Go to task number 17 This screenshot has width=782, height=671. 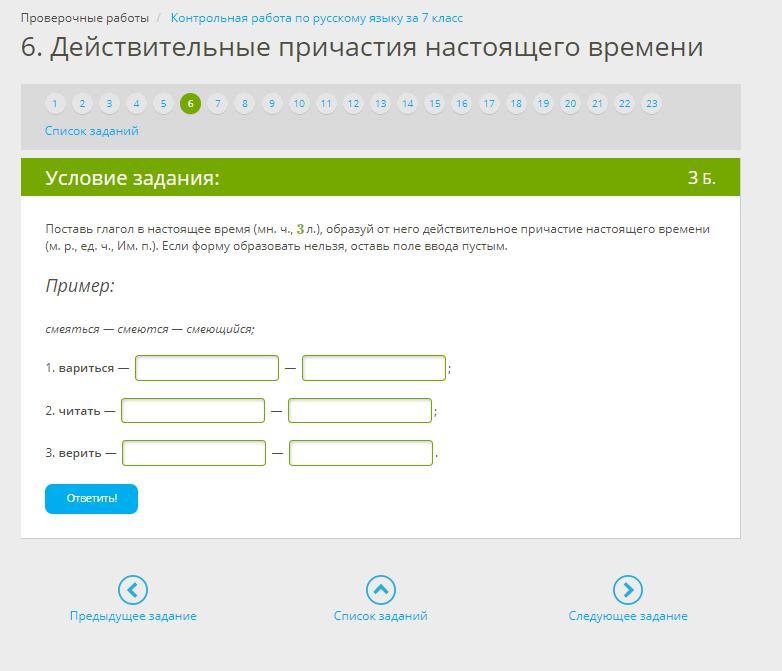click(489, 104)
